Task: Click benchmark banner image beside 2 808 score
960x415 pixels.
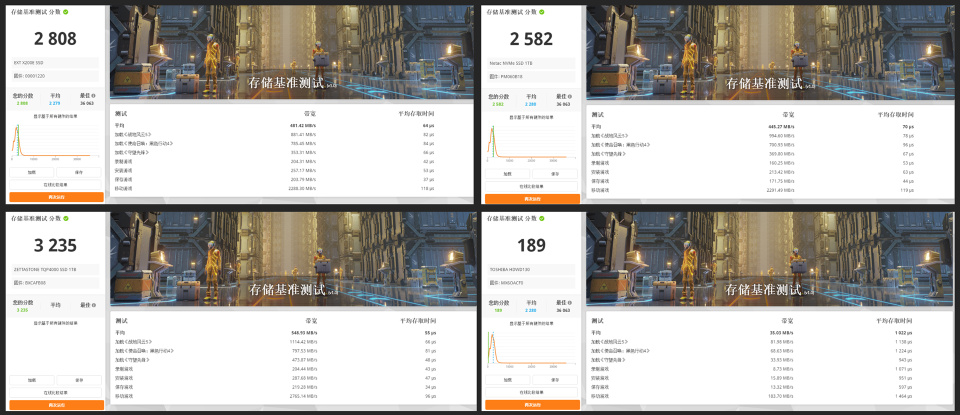Action: [x=291, y=53]
